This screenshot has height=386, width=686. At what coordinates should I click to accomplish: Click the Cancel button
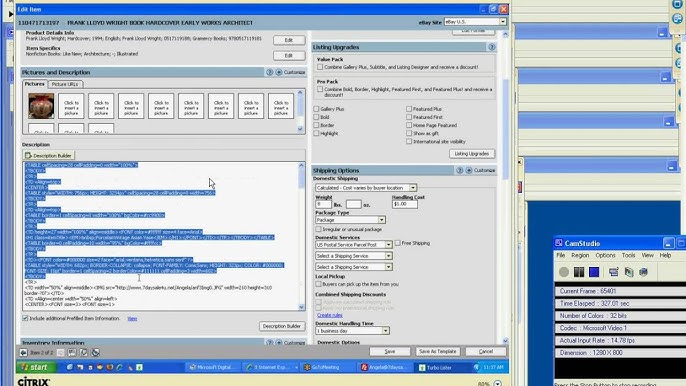point(486,351)
